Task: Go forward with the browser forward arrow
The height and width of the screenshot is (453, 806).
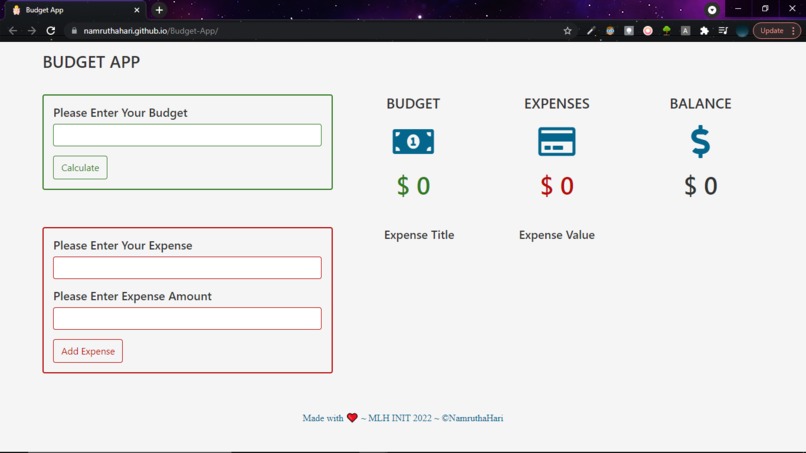Action: point(32,31)
